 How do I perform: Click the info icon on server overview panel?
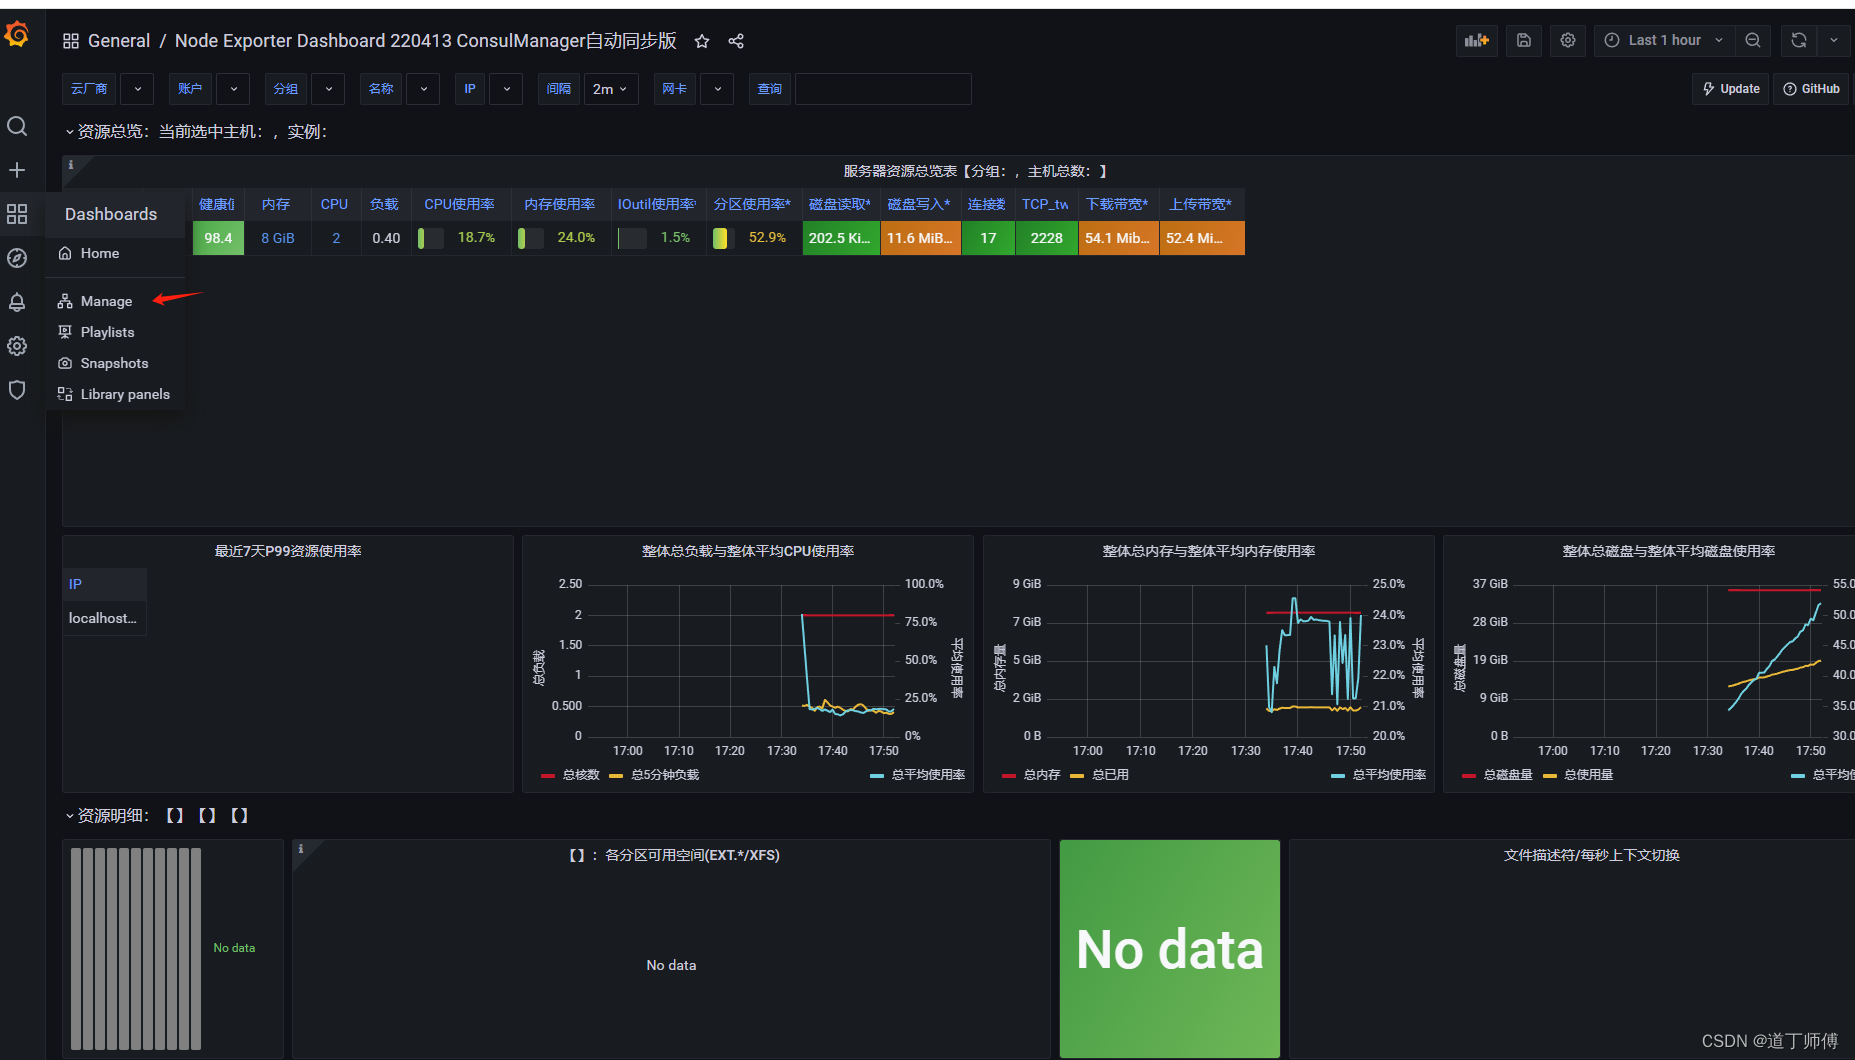pyautogui.click(x=71, y=165)
